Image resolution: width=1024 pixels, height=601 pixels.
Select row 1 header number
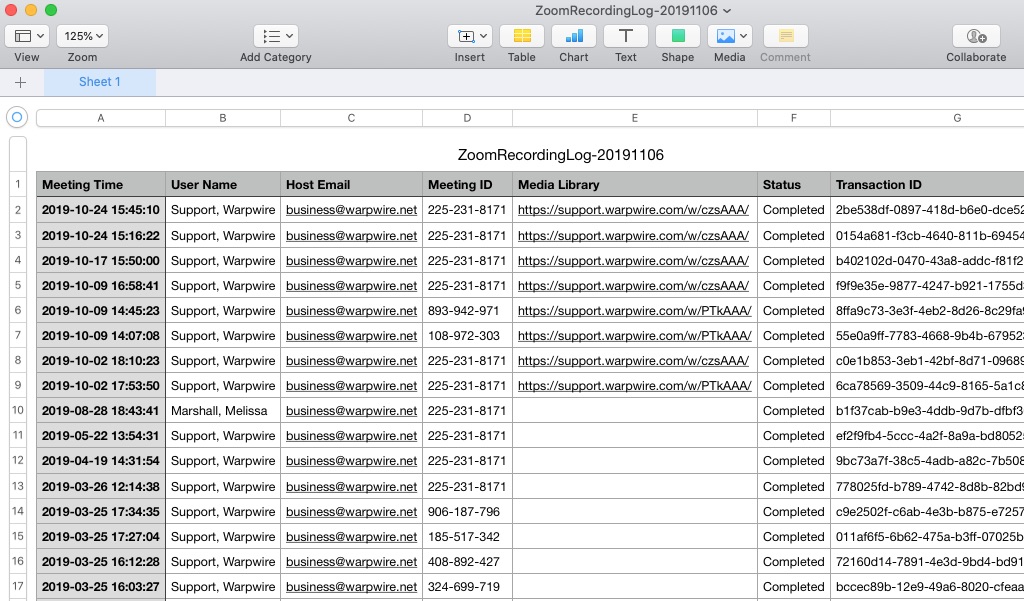pos(18,184)
